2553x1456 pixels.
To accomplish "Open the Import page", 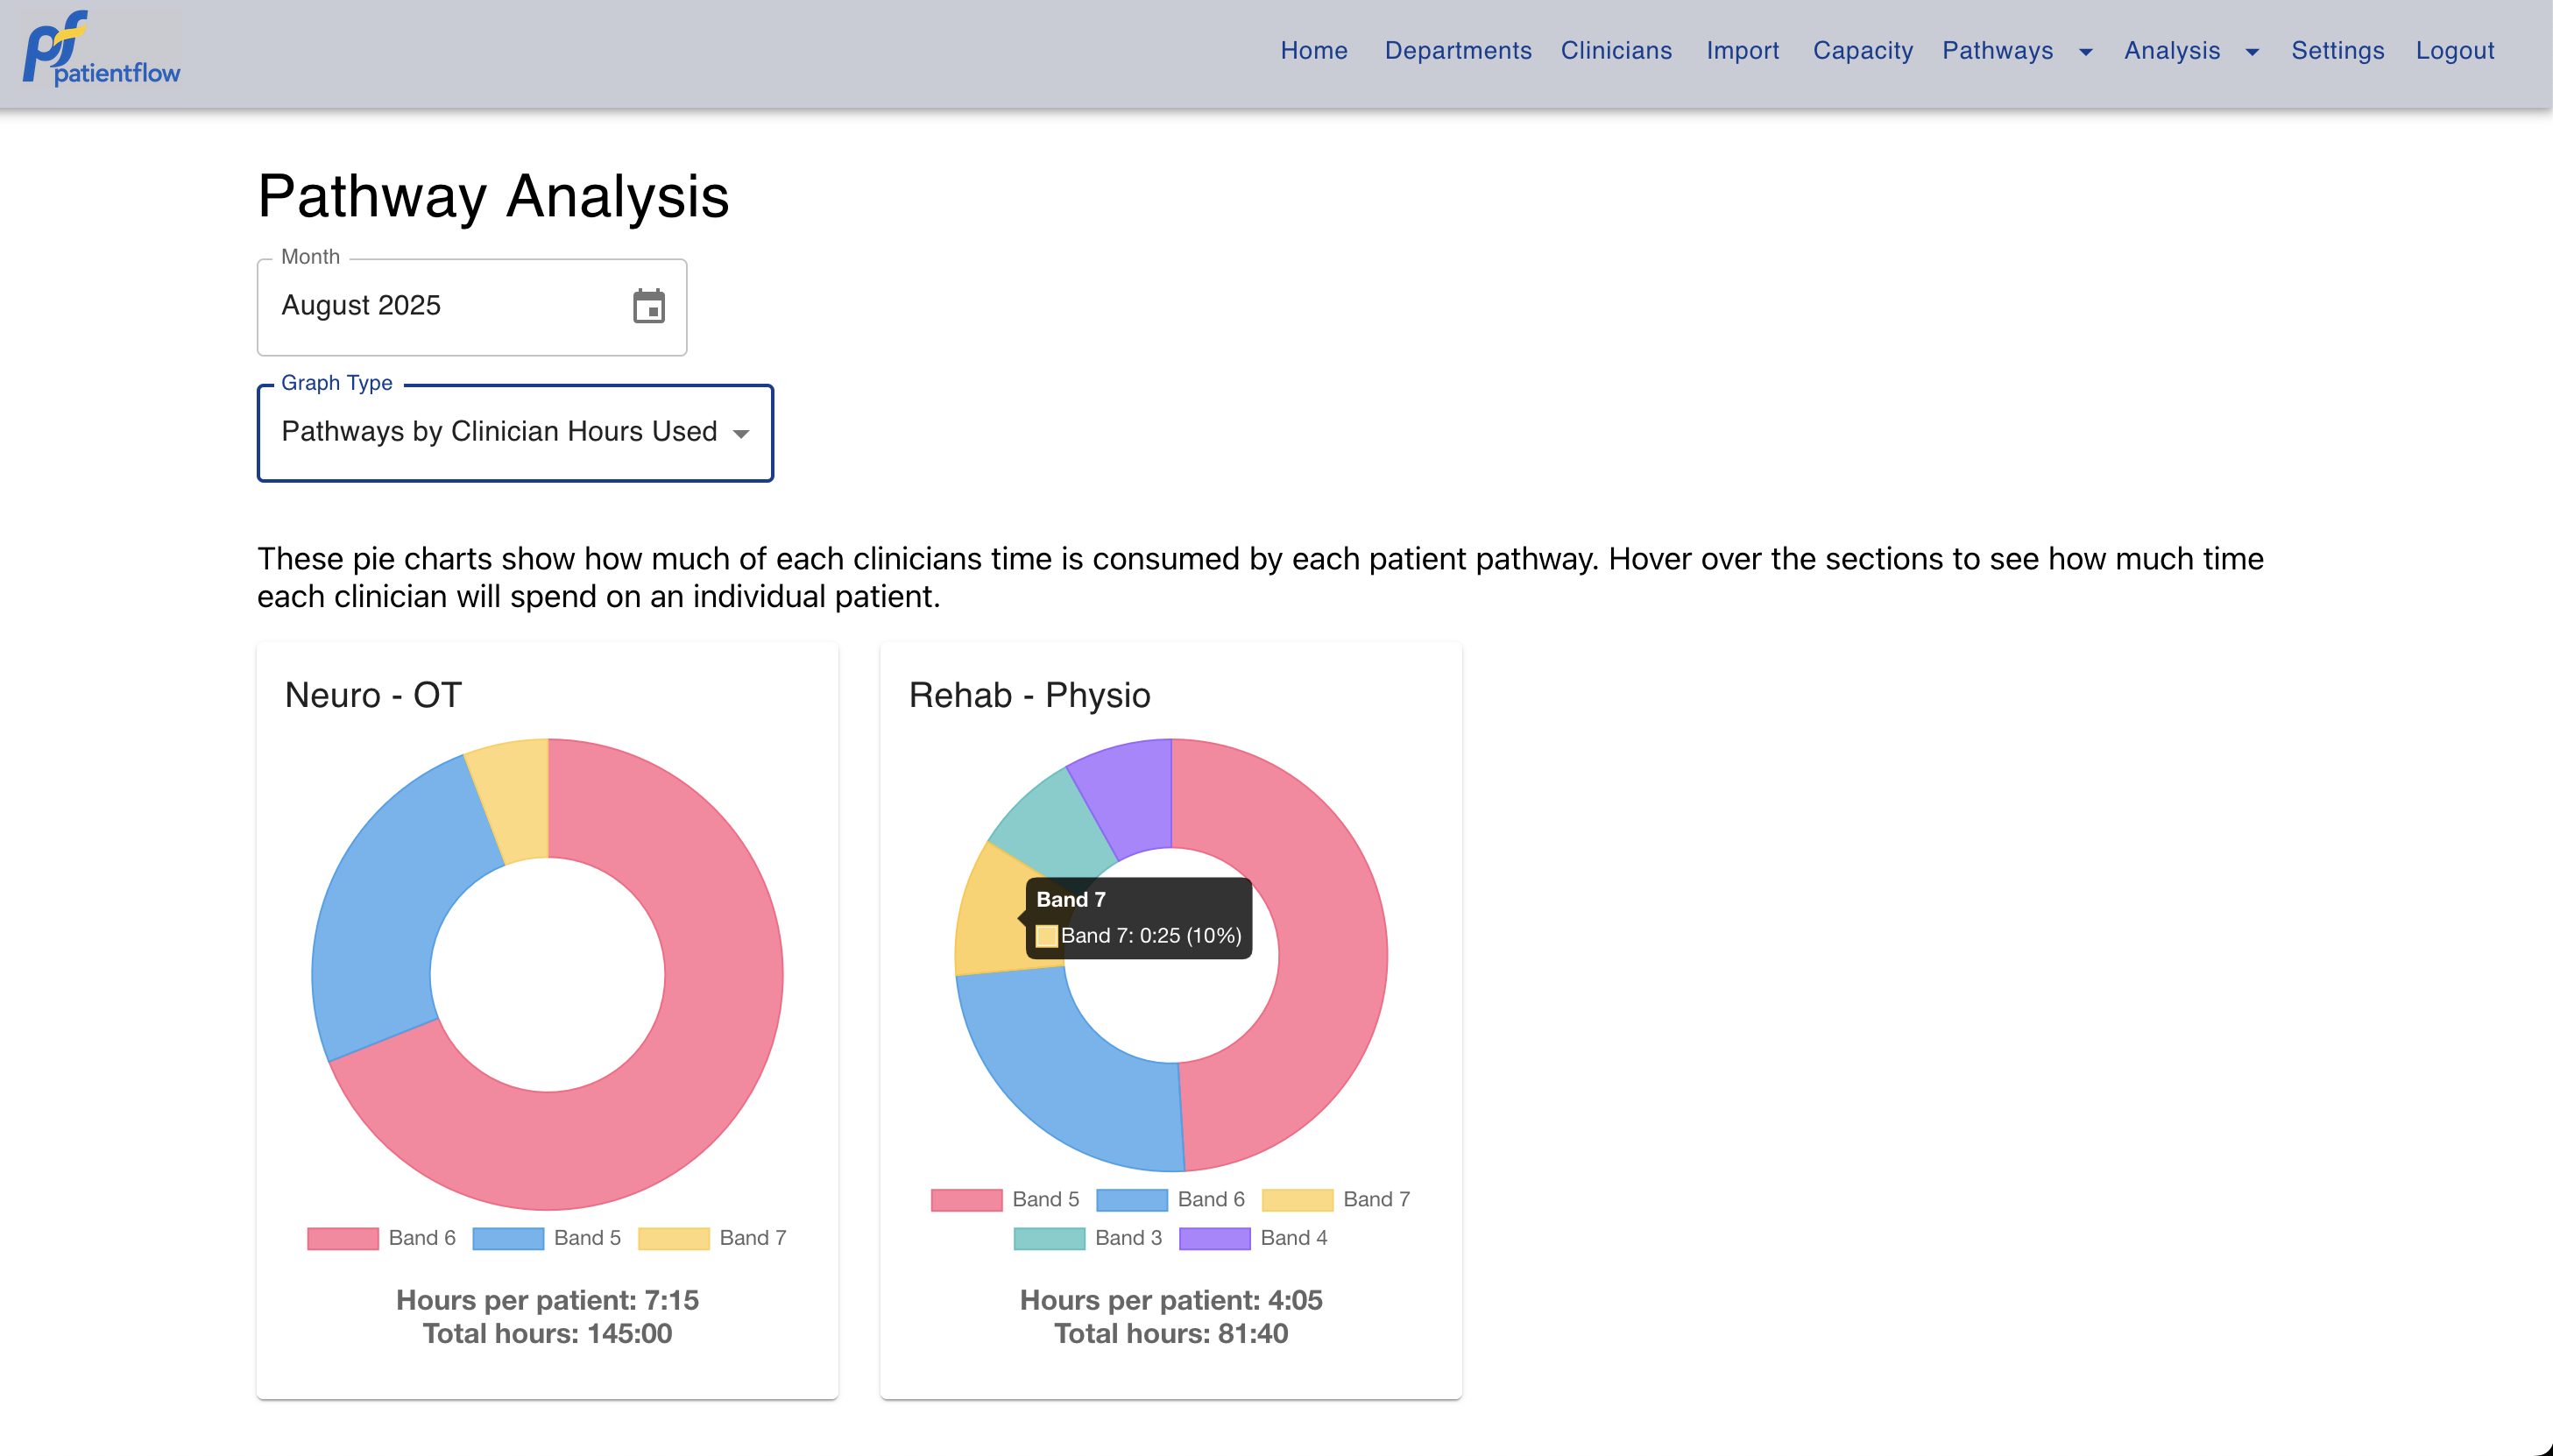I will pyautogui.click(x=1742, y=50).
